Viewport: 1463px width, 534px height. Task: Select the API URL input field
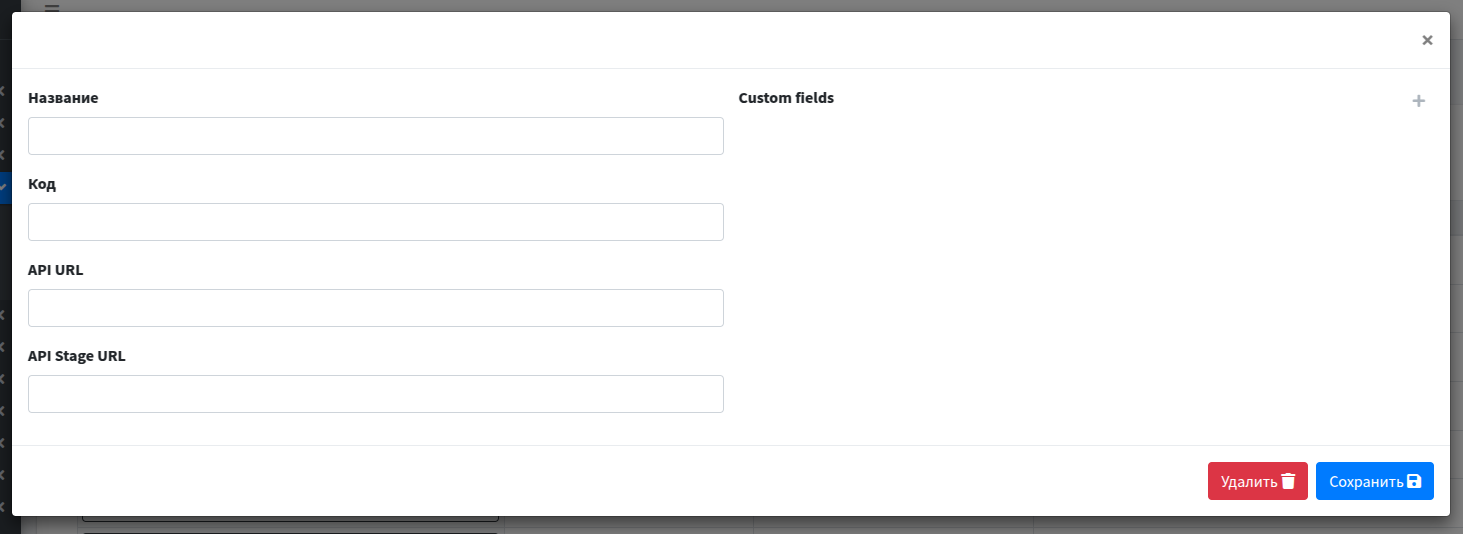375,308
